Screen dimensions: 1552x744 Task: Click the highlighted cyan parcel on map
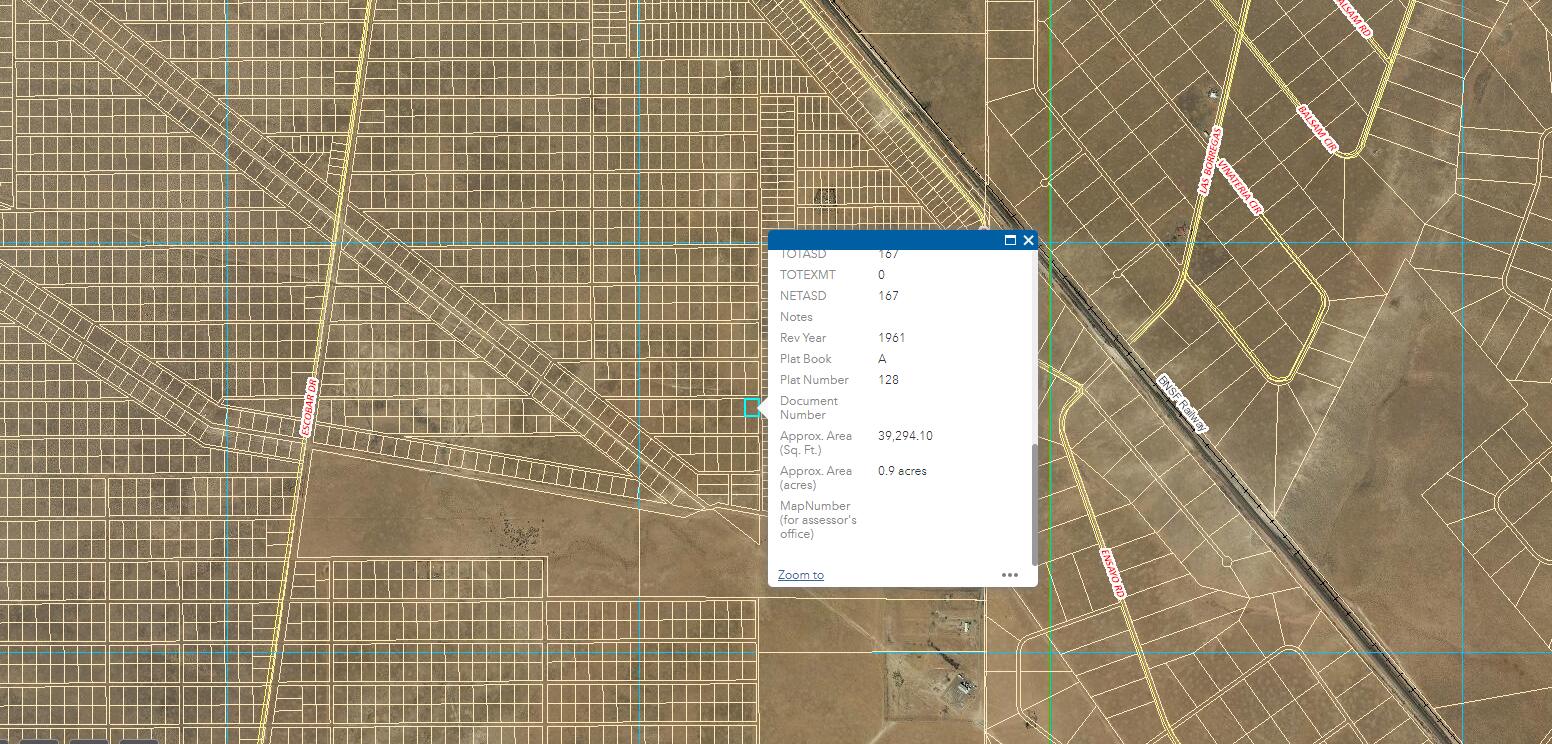[x=751, y=407]
